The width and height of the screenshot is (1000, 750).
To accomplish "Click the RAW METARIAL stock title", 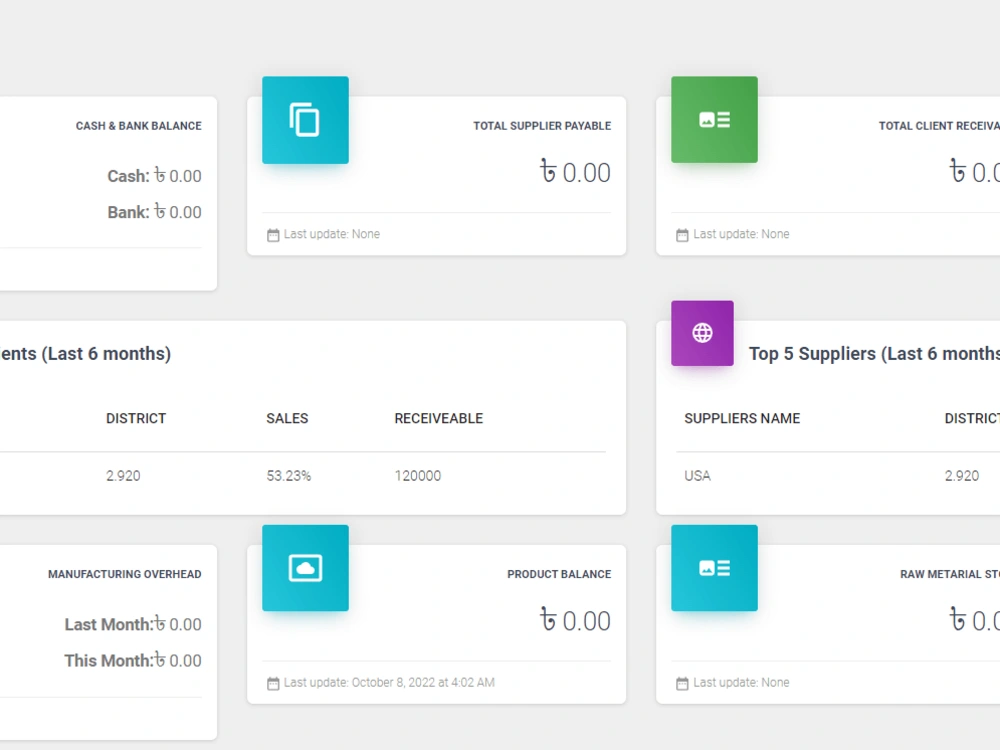I will coord(950,574).
